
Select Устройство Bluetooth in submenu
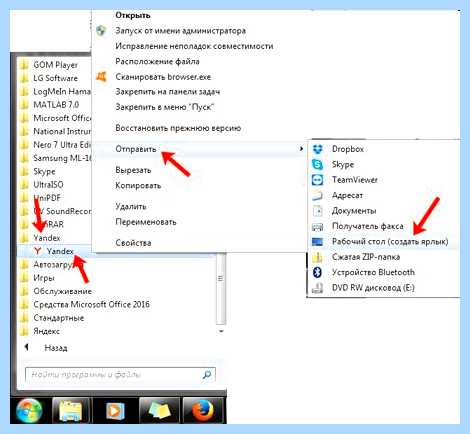click(373, 272)
